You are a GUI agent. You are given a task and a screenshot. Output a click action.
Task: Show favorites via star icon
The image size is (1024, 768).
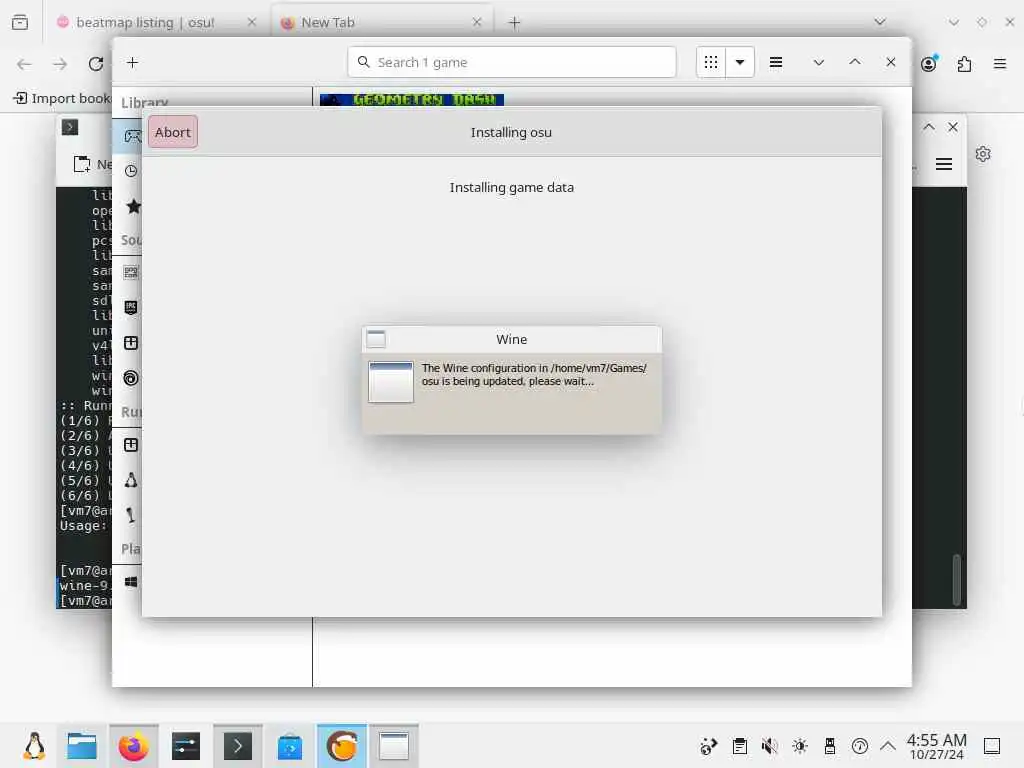click(133, 206)
